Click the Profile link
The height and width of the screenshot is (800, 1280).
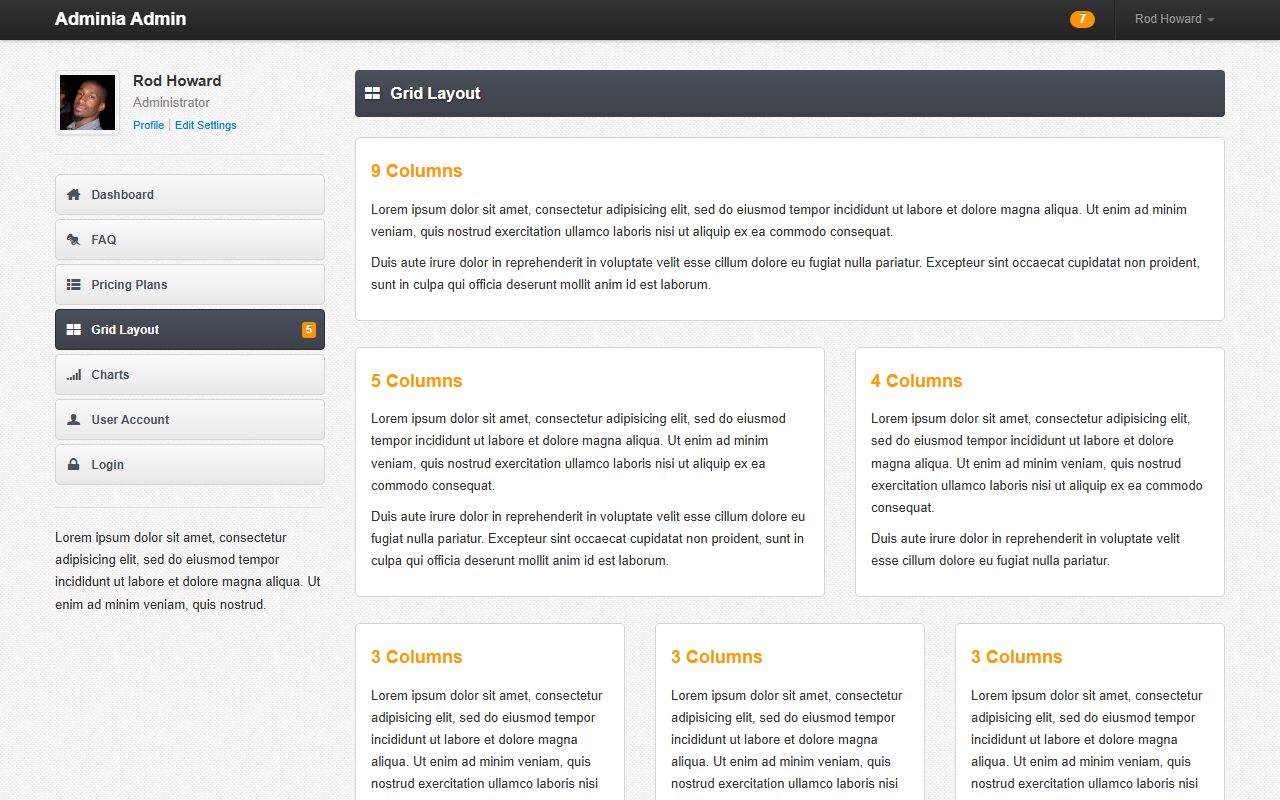click(x=148, y=125)
